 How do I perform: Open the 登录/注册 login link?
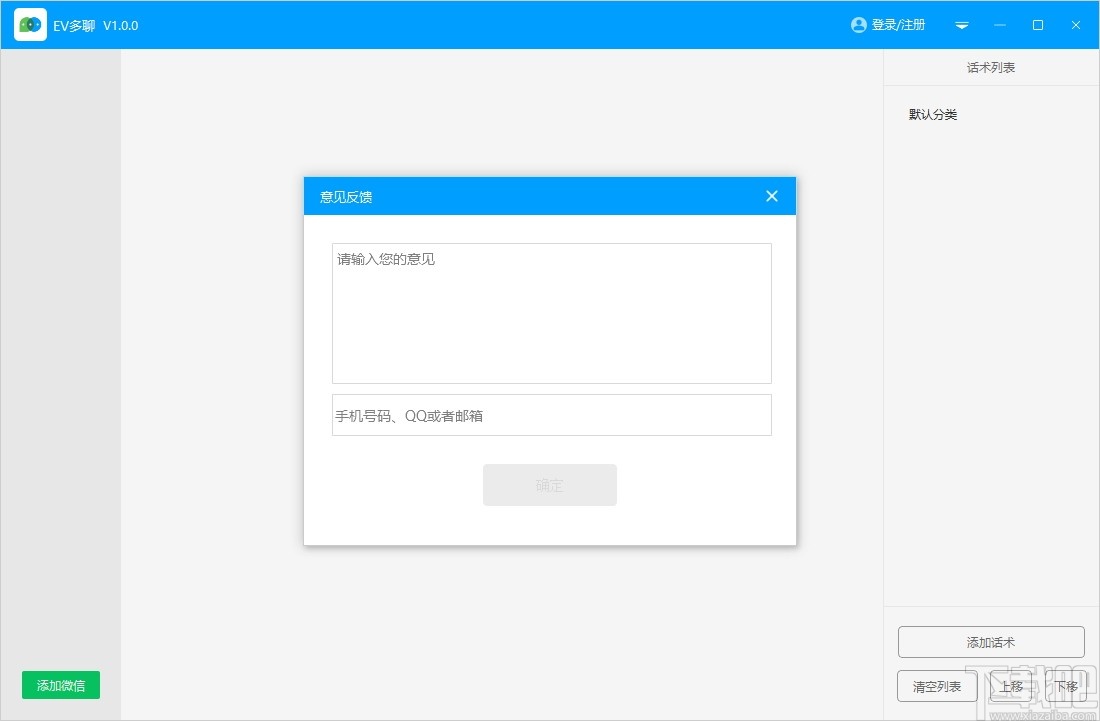coord(898,25)
